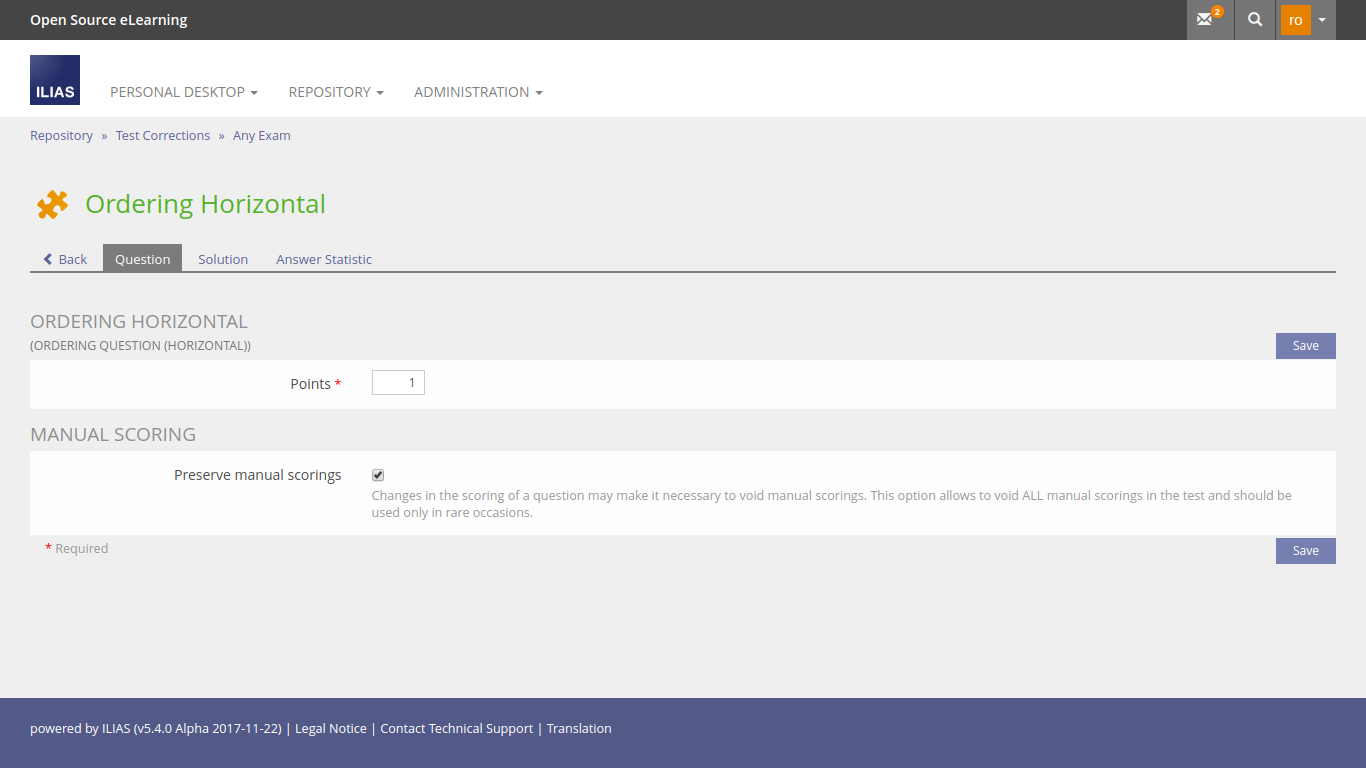Click Contact Technical Support link
The height and width of the screenshot is (768, 1366).
457,728
